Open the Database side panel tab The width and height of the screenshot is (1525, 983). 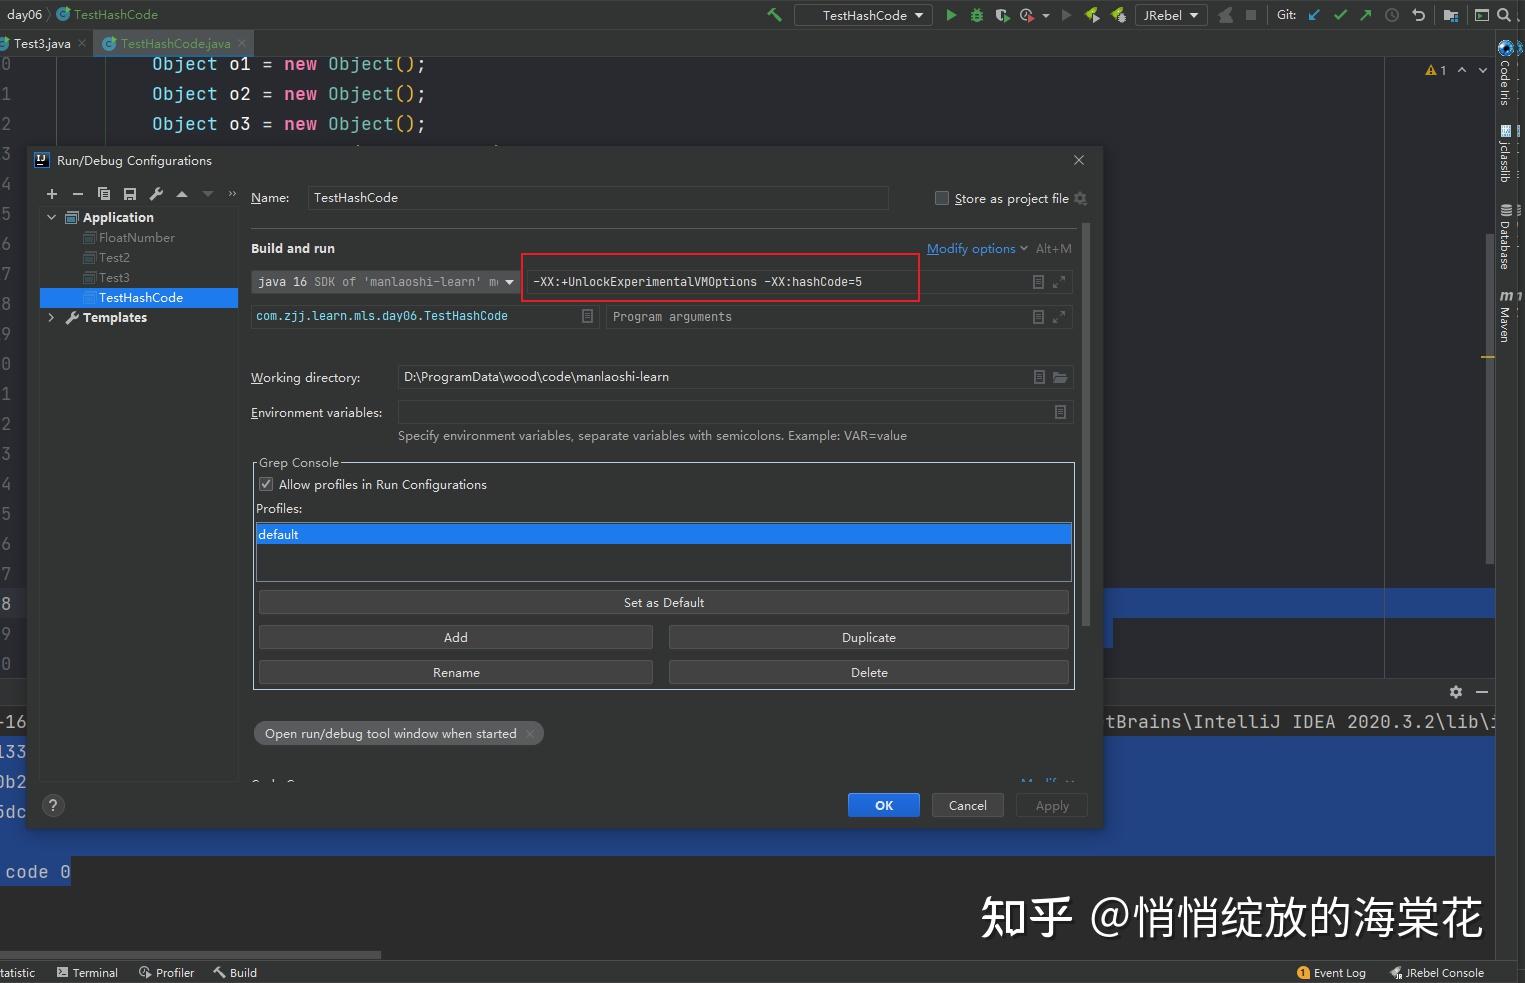pyautogui.click(x=1505, y=238)
